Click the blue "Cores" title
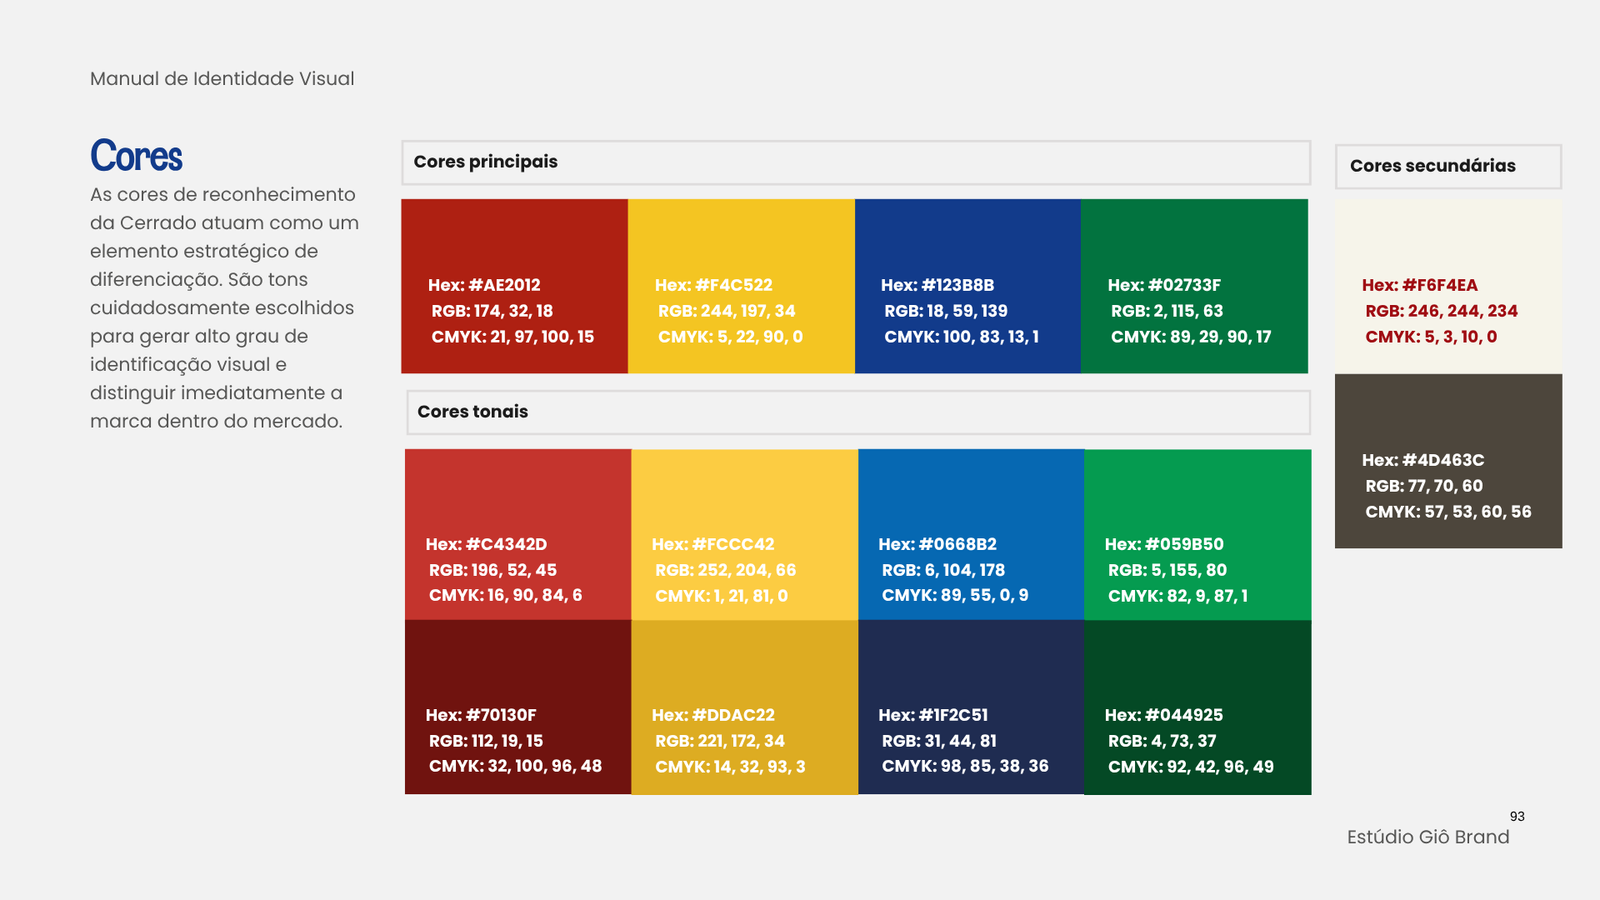This screenshot has width=1600, height=900. (x=137, y=156)
